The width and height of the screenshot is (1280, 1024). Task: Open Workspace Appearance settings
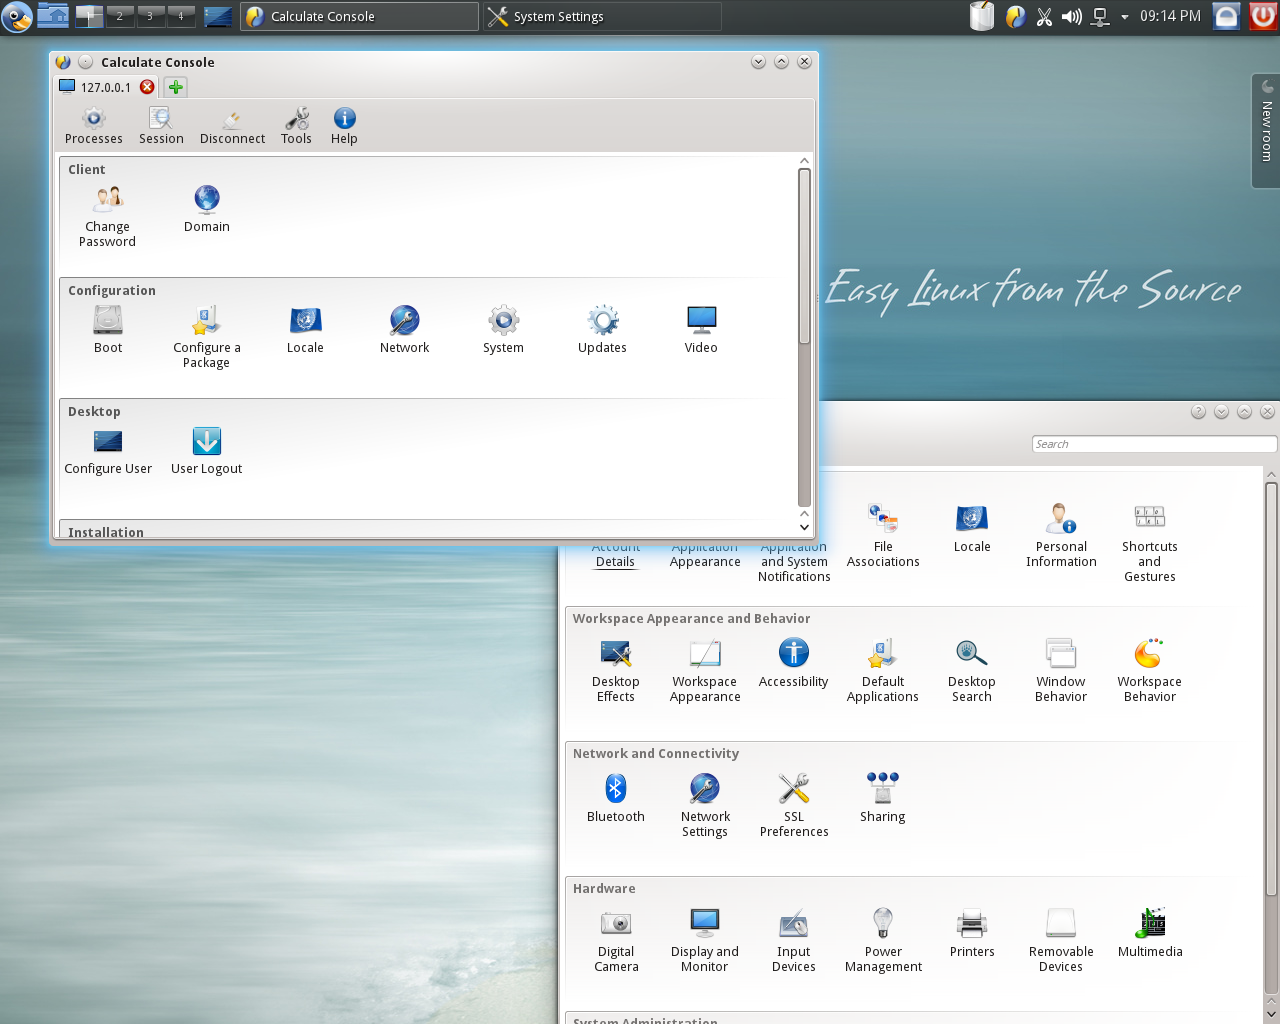pyautogui.click(x=705, y=671)
